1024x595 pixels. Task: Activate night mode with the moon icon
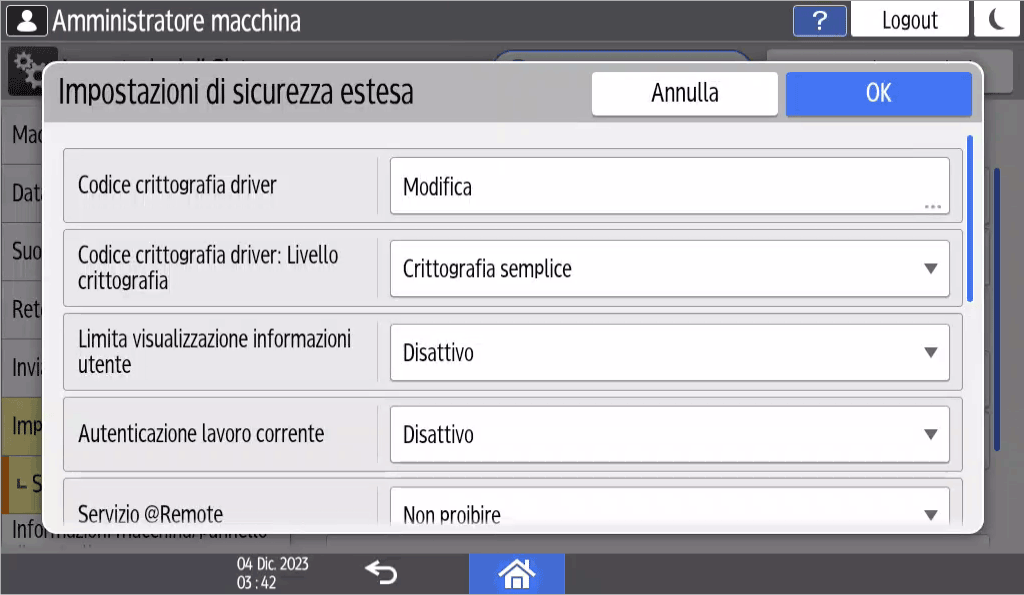(x=996, y=19)
